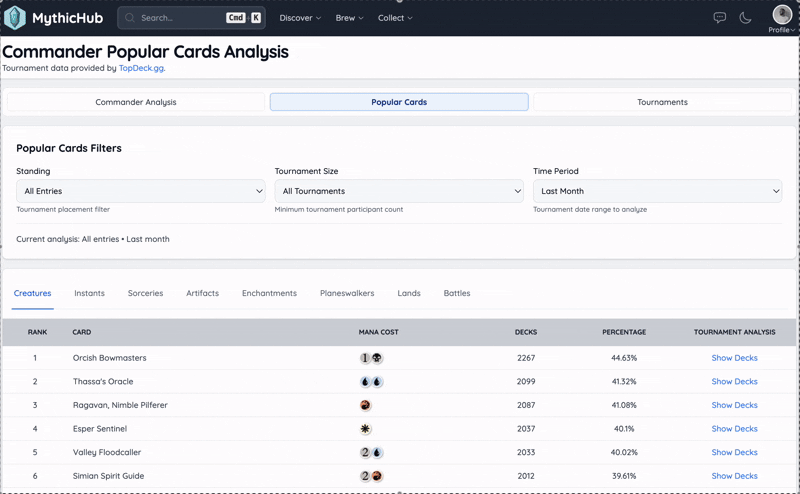Select the Creatures card type tab
The height and width of the screenshot is (494, 800).
(33, 293)
